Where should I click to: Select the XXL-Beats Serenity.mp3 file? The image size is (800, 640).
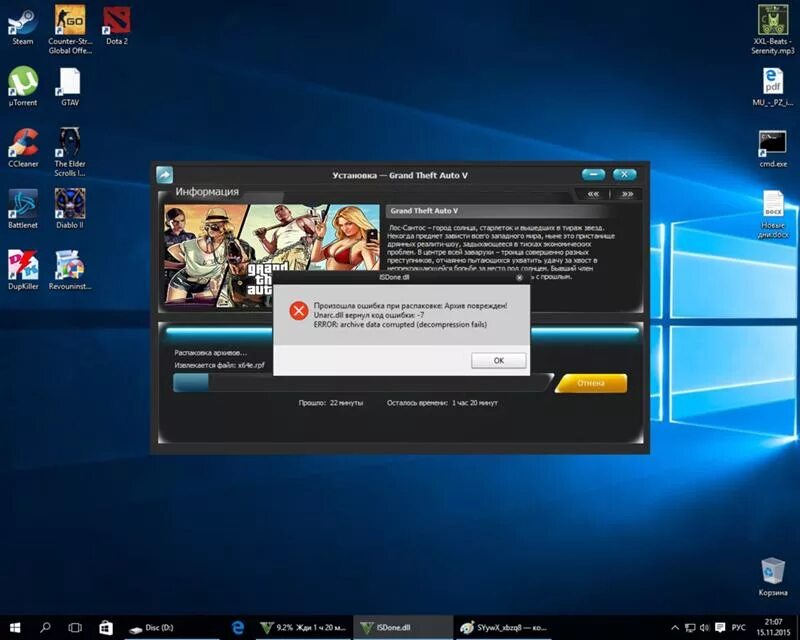point(772,30)
